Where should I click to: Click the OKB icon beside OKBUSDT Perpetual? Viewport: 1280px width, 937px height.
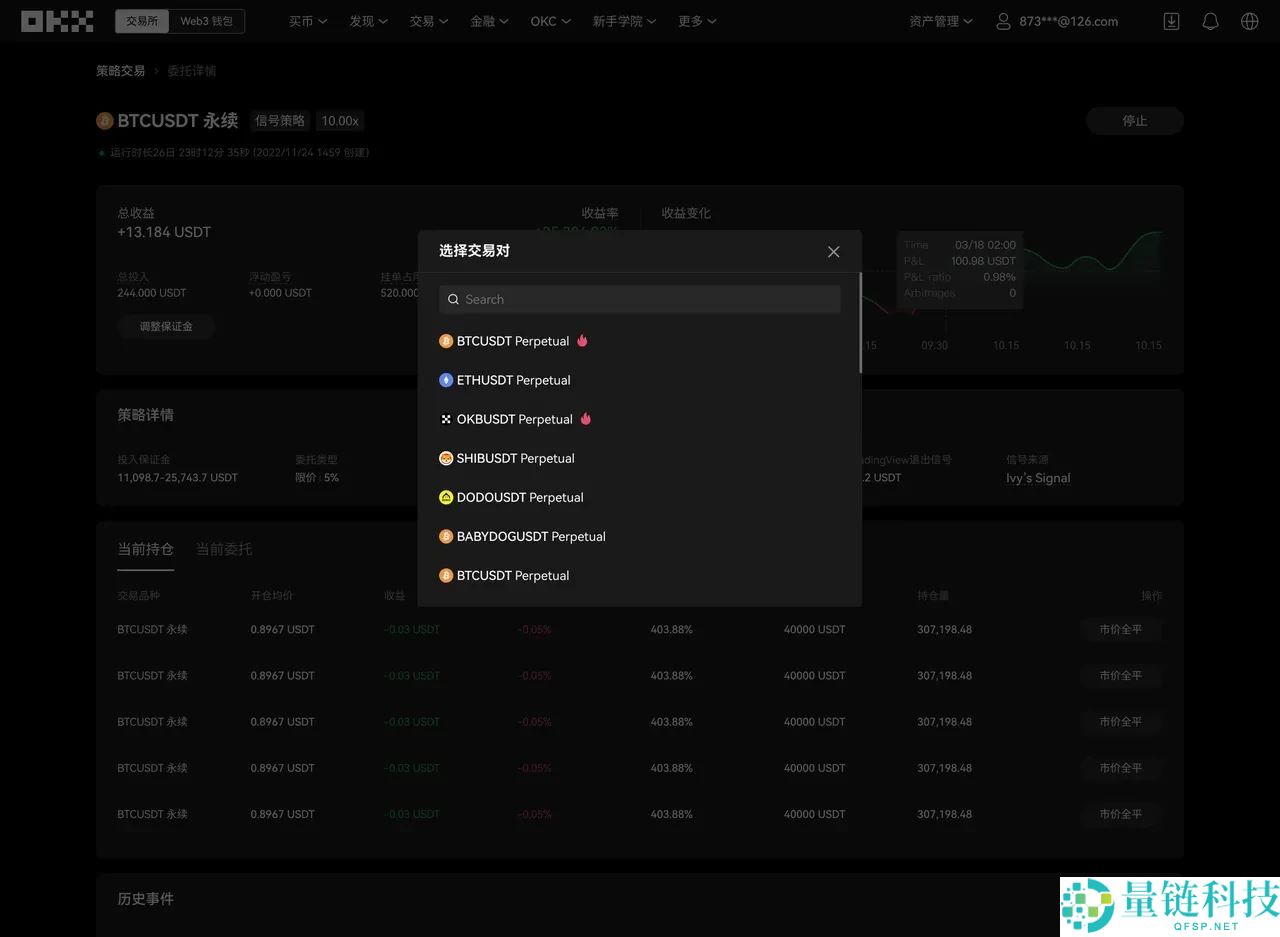pos(445,419)
